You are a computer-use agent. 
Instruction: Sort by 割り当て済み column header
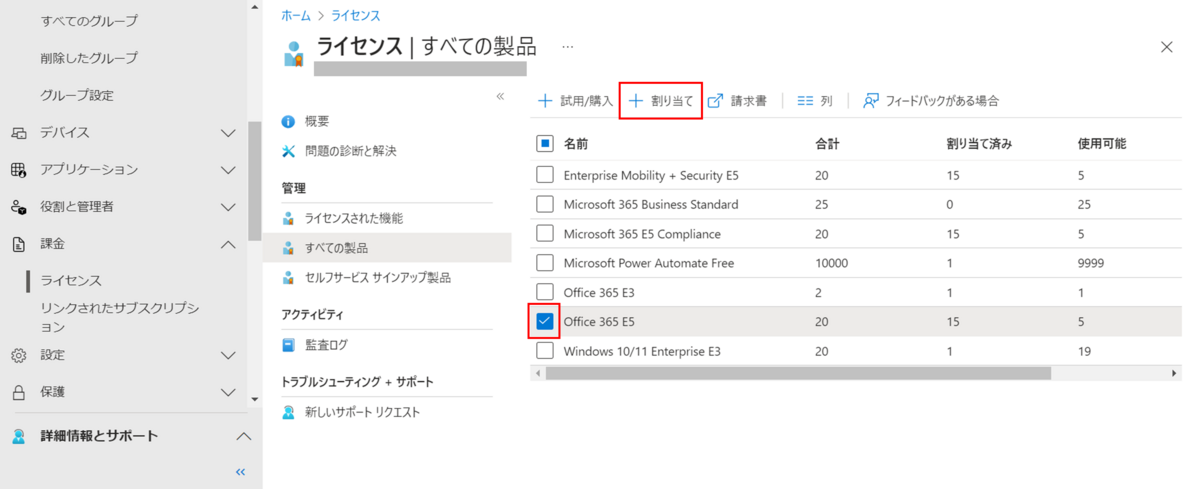click(x=979, y=144)
